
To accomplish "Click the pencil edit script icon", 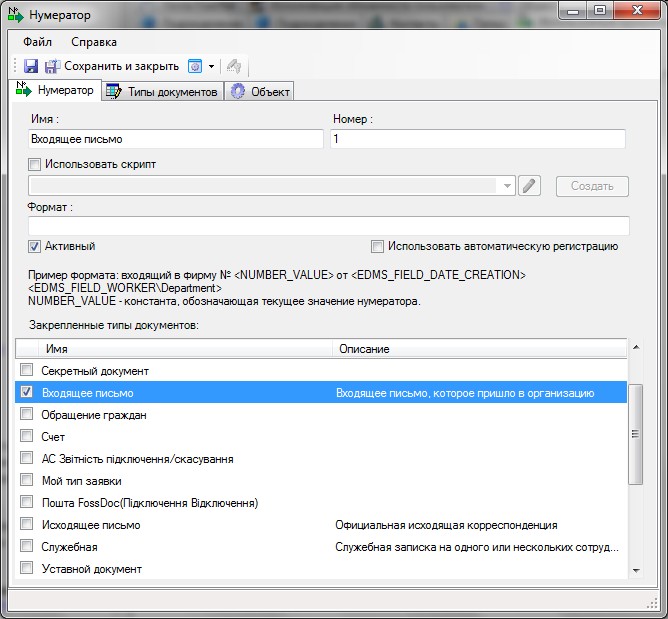I will (530, 186).
